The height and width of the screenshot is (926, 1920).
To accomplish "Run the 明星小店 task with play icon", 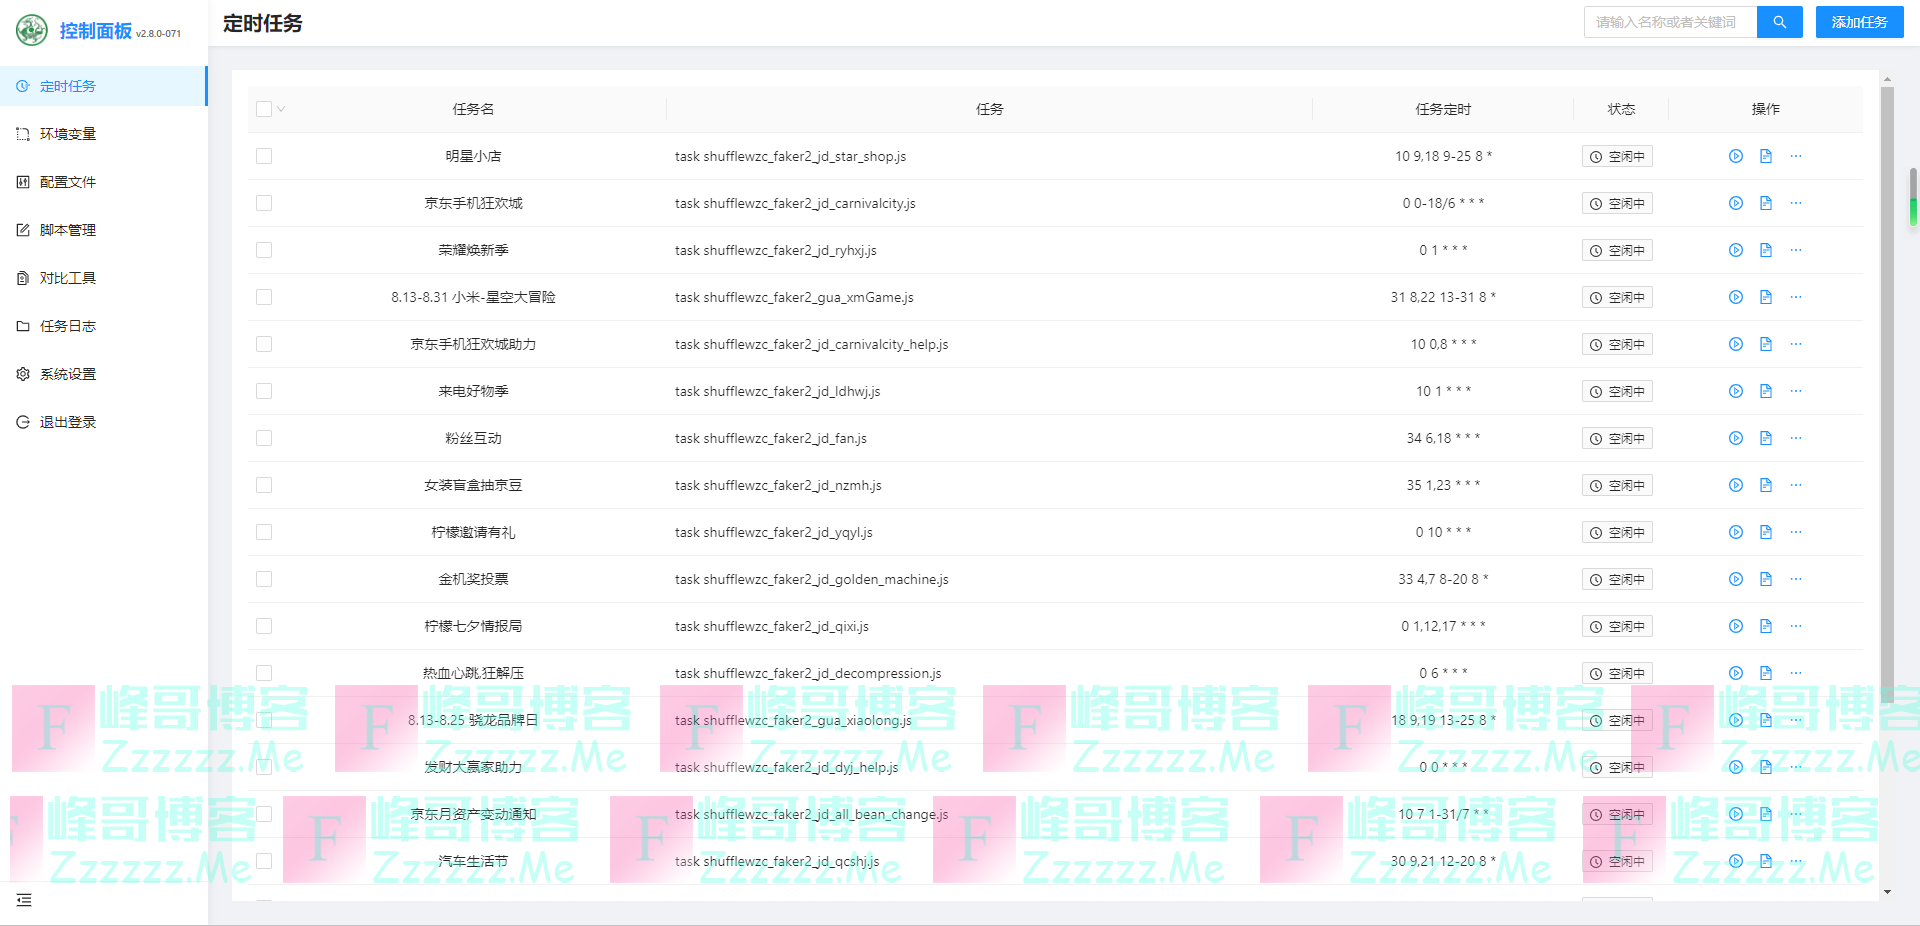I will coord(1736,156).
